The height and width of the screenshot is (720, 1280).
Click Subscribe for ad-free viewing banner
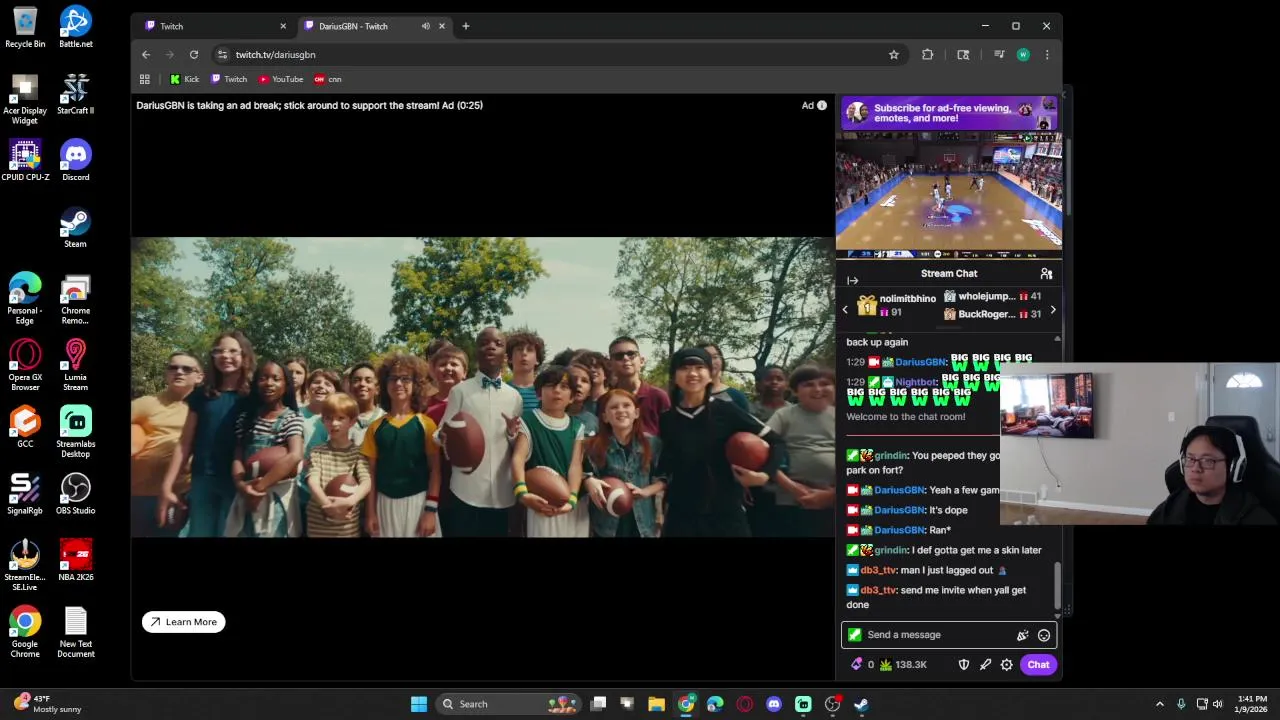pyautogui.click(x=949, y=113)
